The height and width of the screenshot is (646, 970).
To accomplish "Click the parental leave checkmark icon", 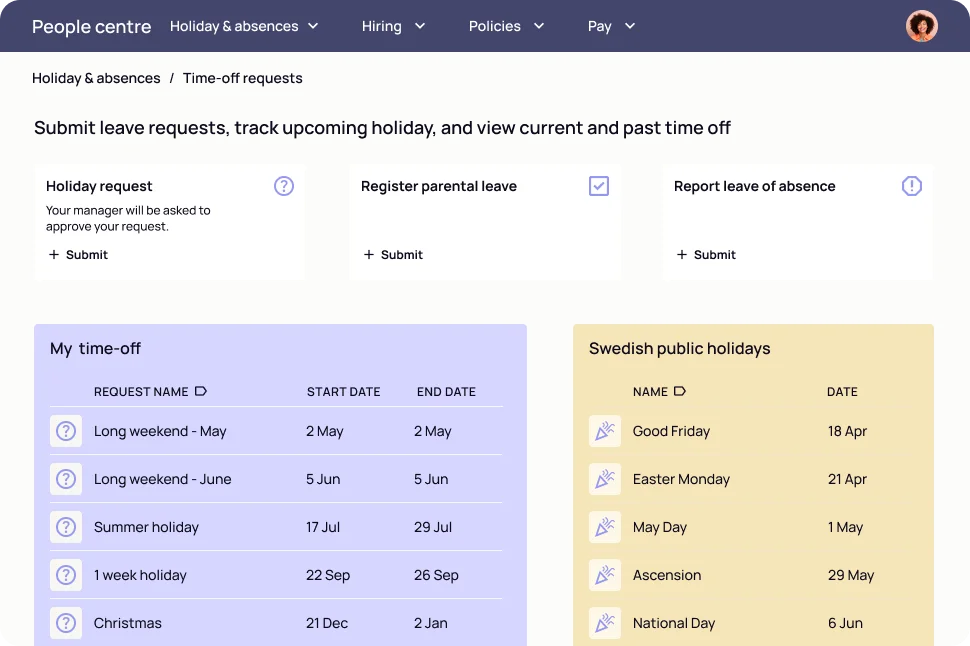I will (599, 186).
